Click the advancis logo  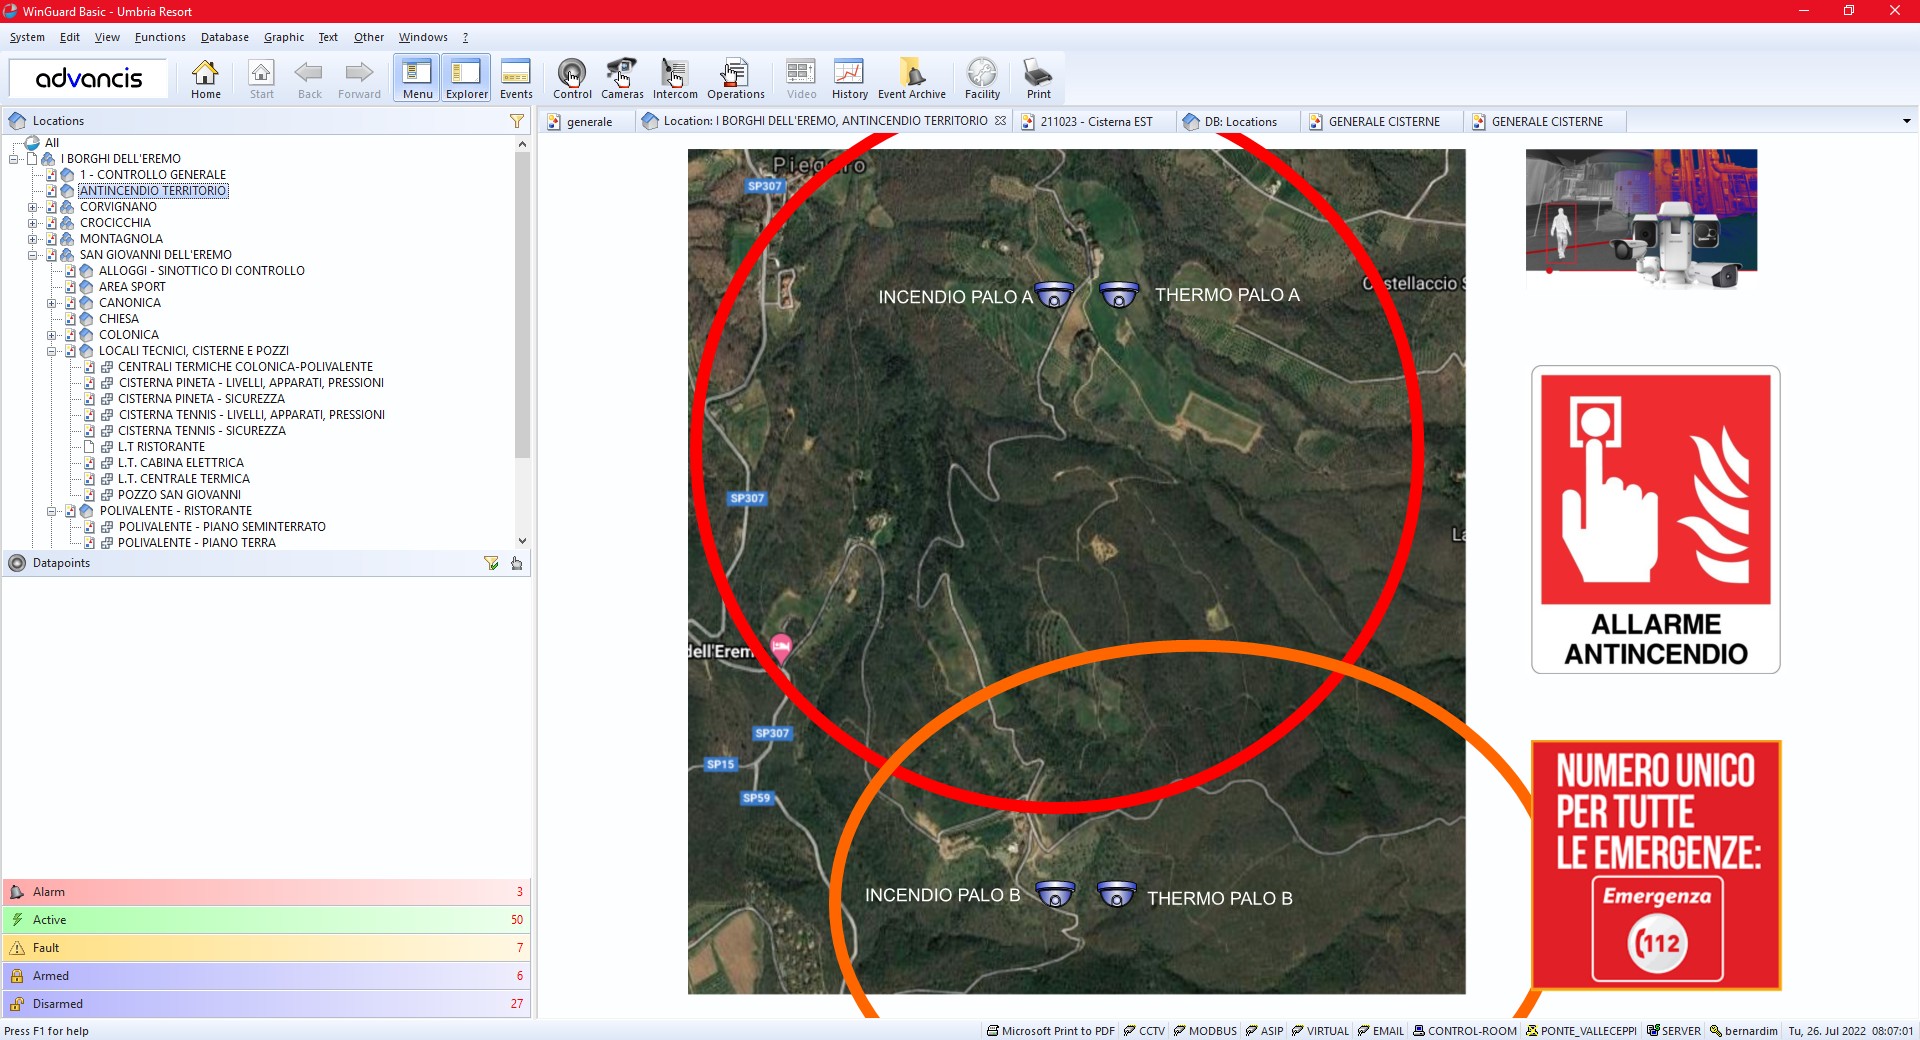click(89, 78)
